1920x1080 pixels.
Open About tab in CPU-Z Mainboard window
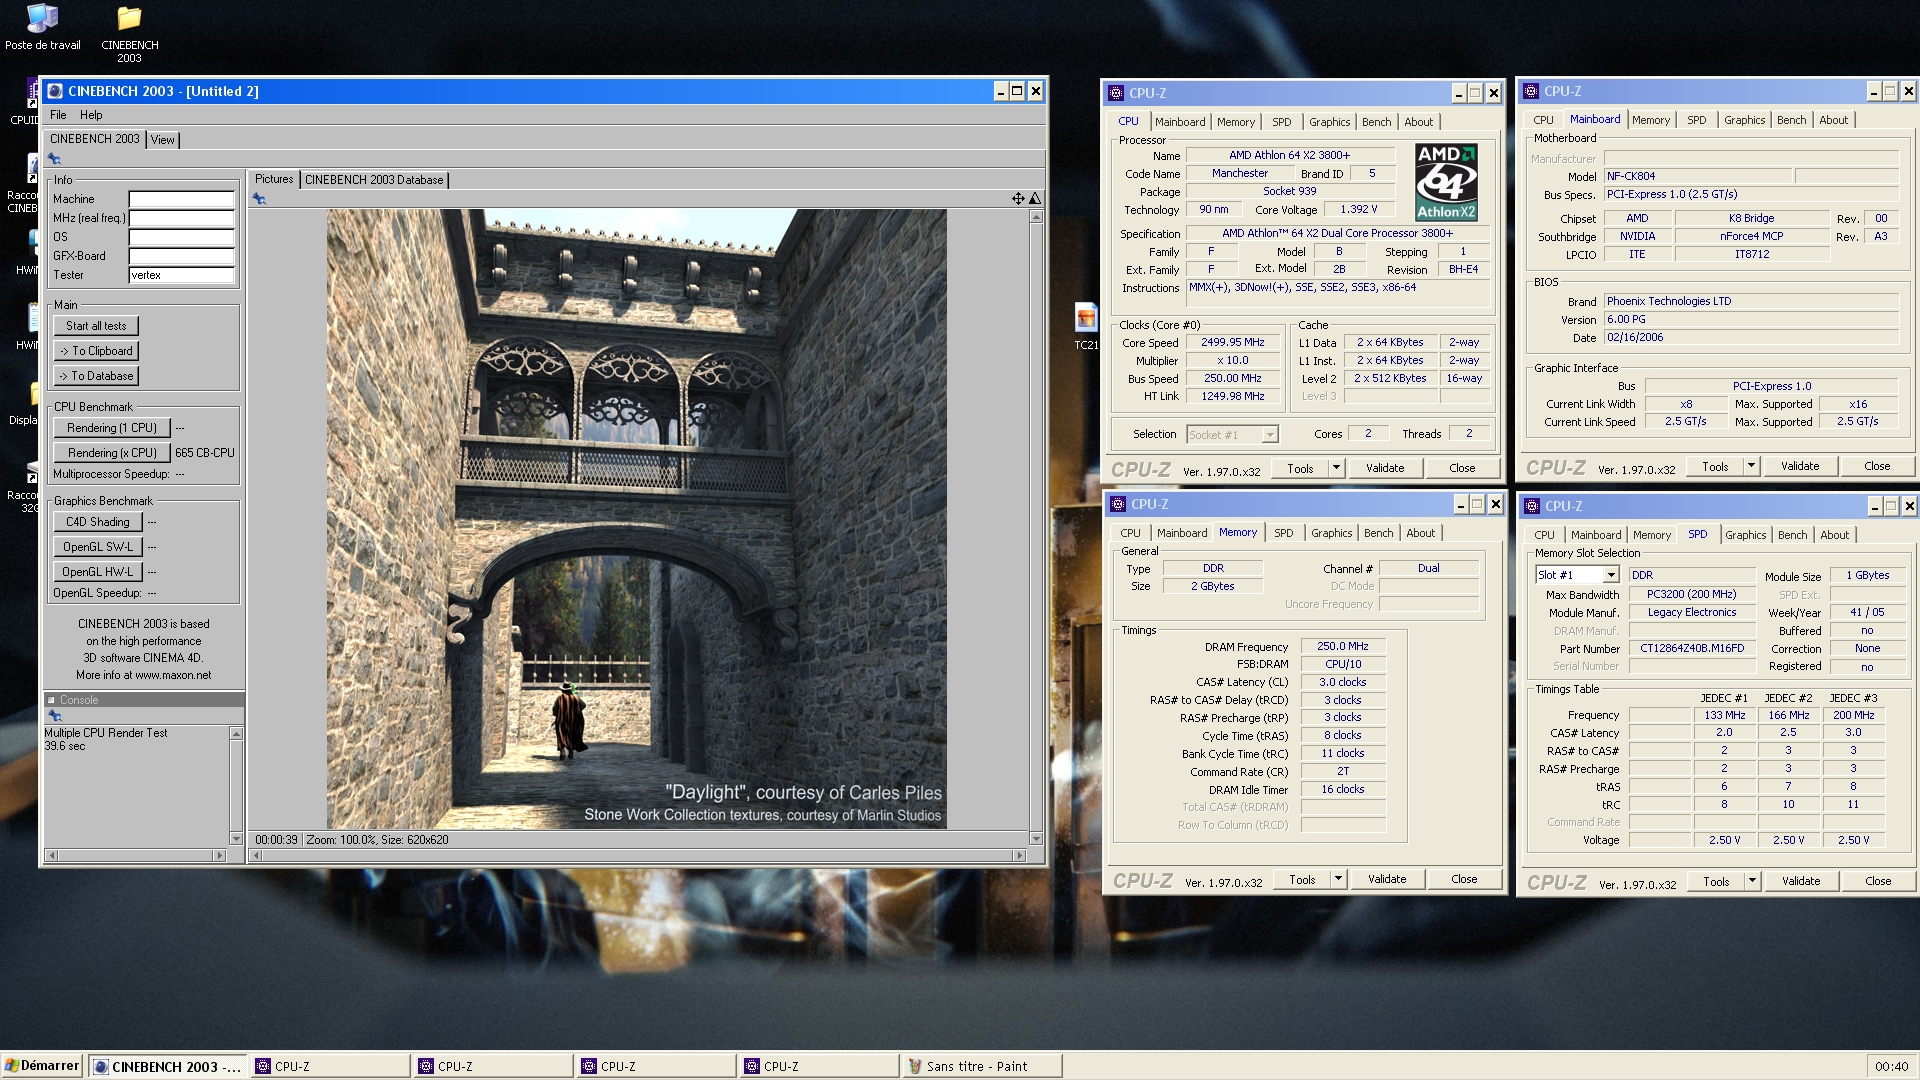point(1833,120)
